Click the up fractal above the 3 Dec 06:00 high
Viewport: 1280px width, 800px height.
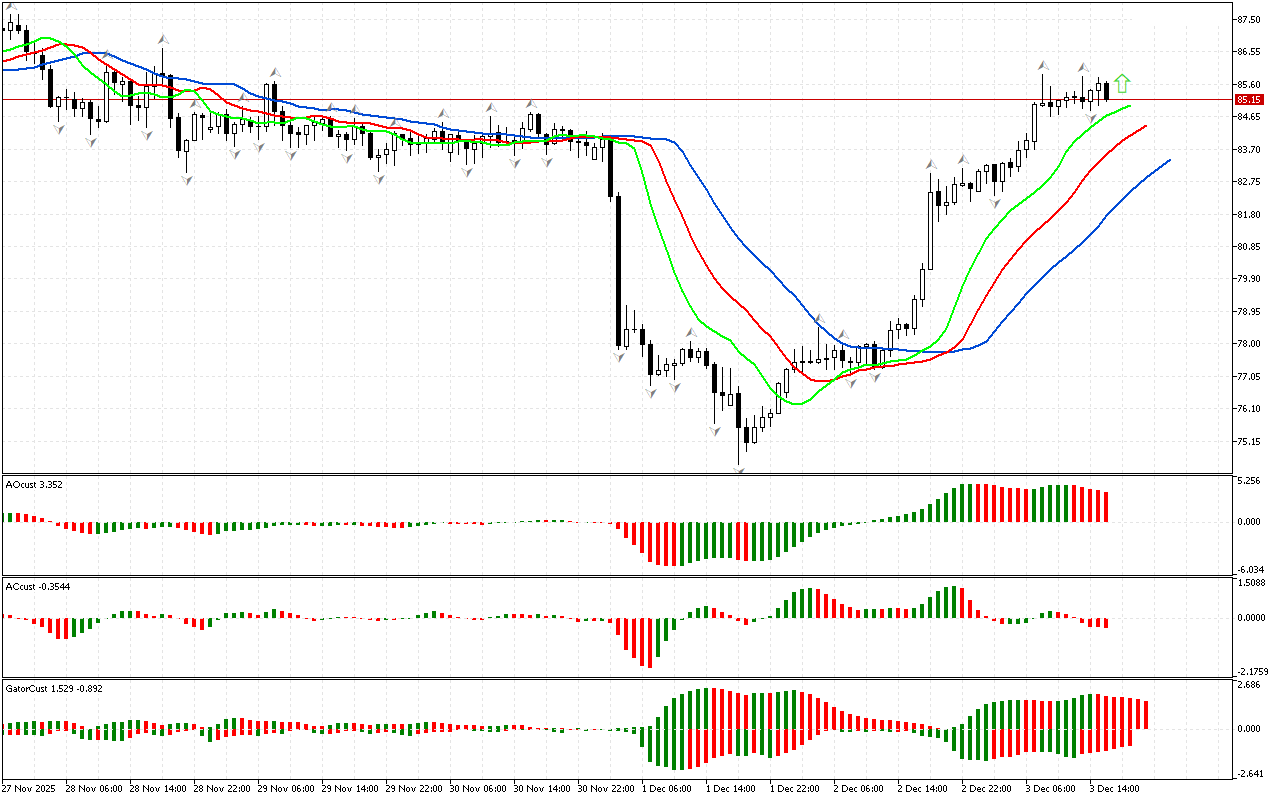pos(1042,65)
